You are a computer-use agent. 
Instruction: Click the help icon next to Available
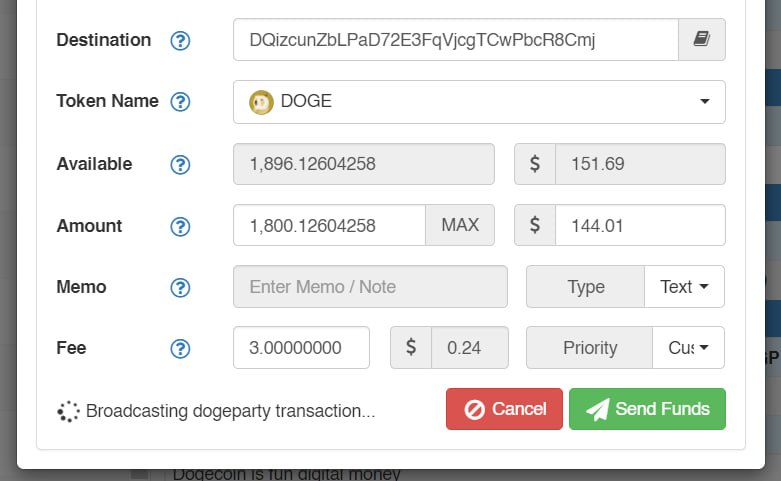click(180, 165)
